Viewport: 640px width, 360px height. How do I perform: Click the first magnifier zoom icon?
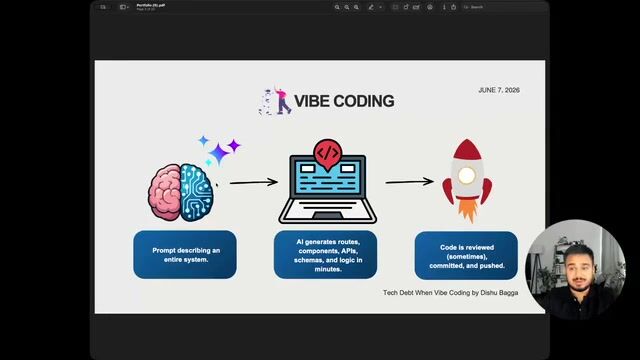coord(337,7)
